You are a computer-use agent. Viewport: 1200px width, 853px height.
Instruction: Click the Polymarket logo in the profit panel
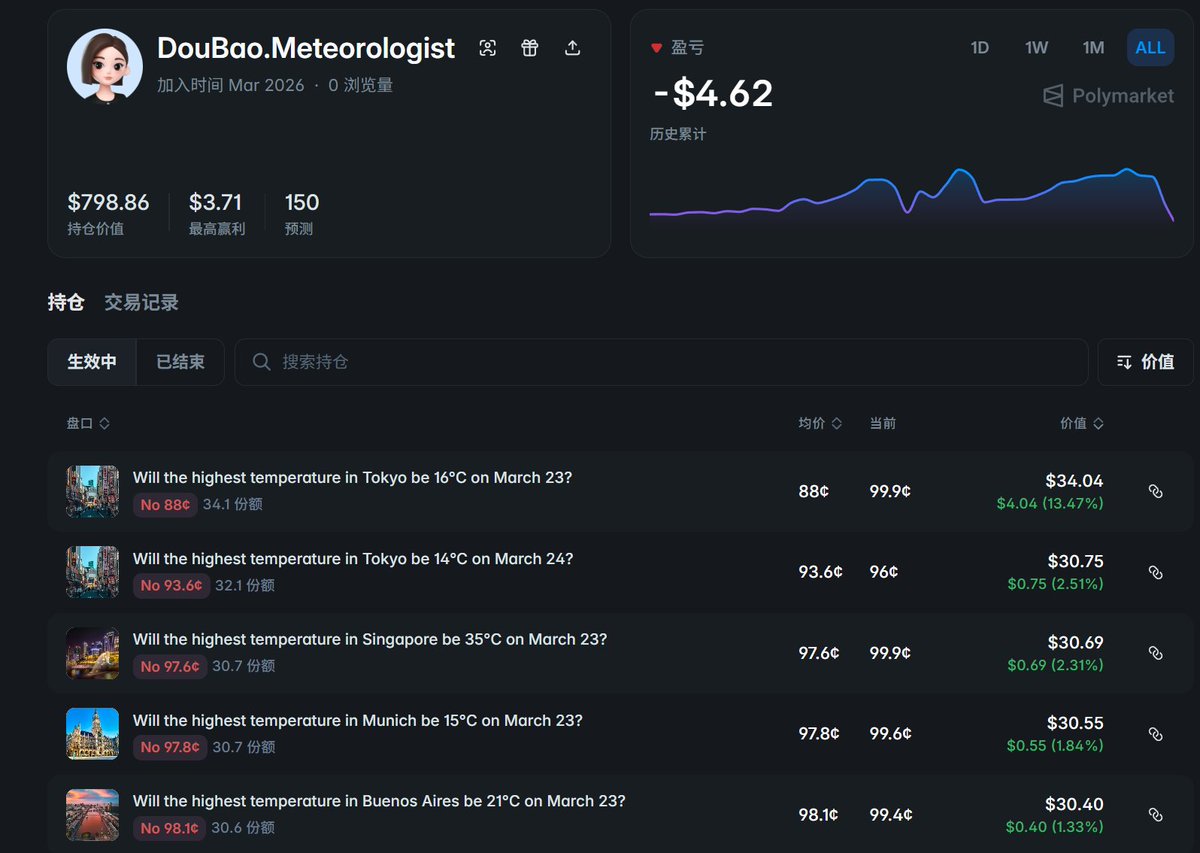(1108, 96)
